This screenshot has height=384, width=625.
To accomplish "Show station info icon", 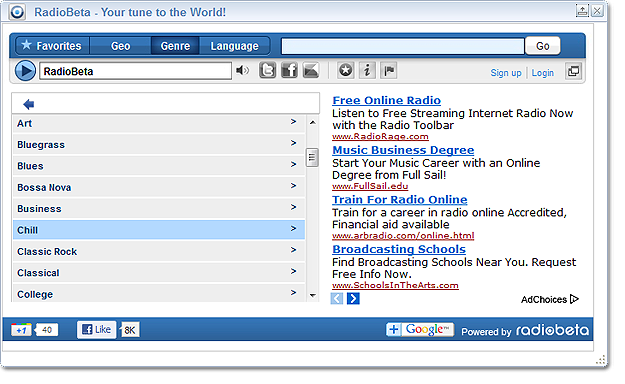I will 367,71.
